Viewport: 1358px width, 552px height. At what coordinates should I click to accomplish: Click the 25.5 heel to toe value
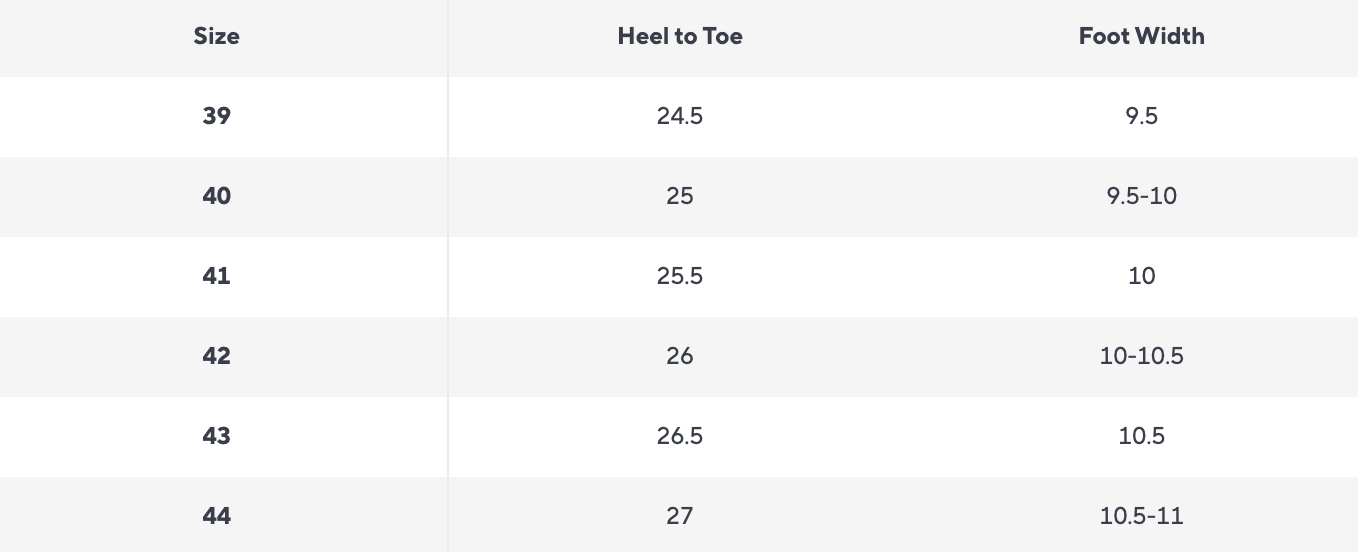coord(680,276)
